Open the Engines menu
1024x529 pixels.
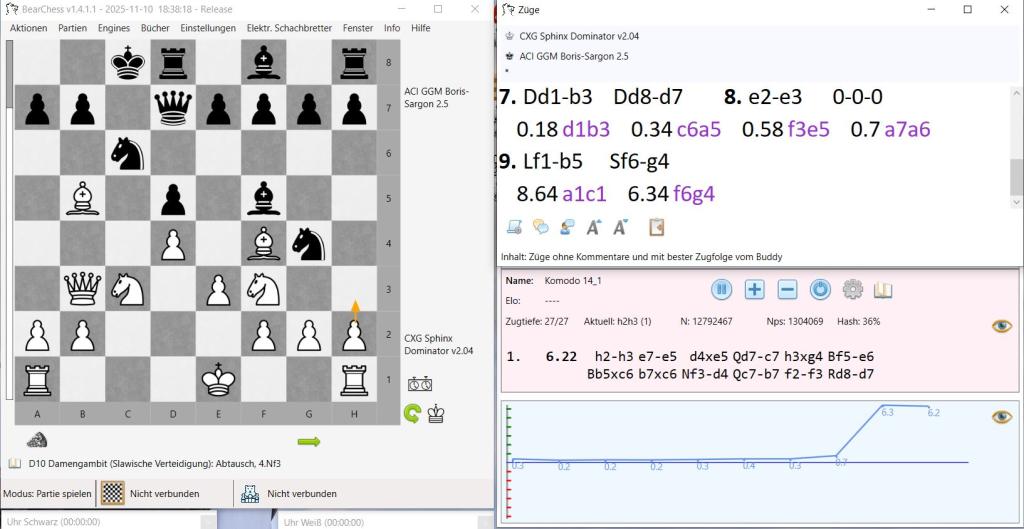coord(114,28)
